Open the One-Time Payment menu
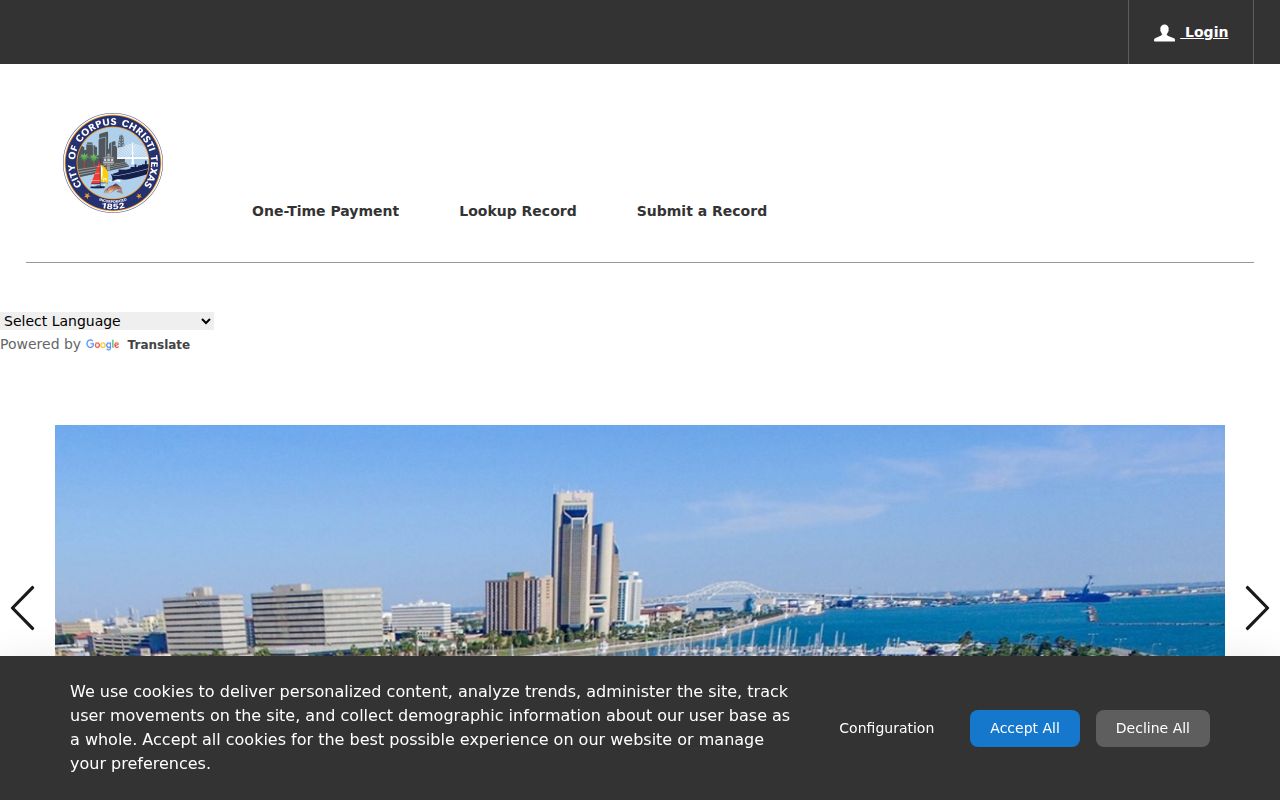The width and height of the screenshot is (1280, 800). pos(325,211)
